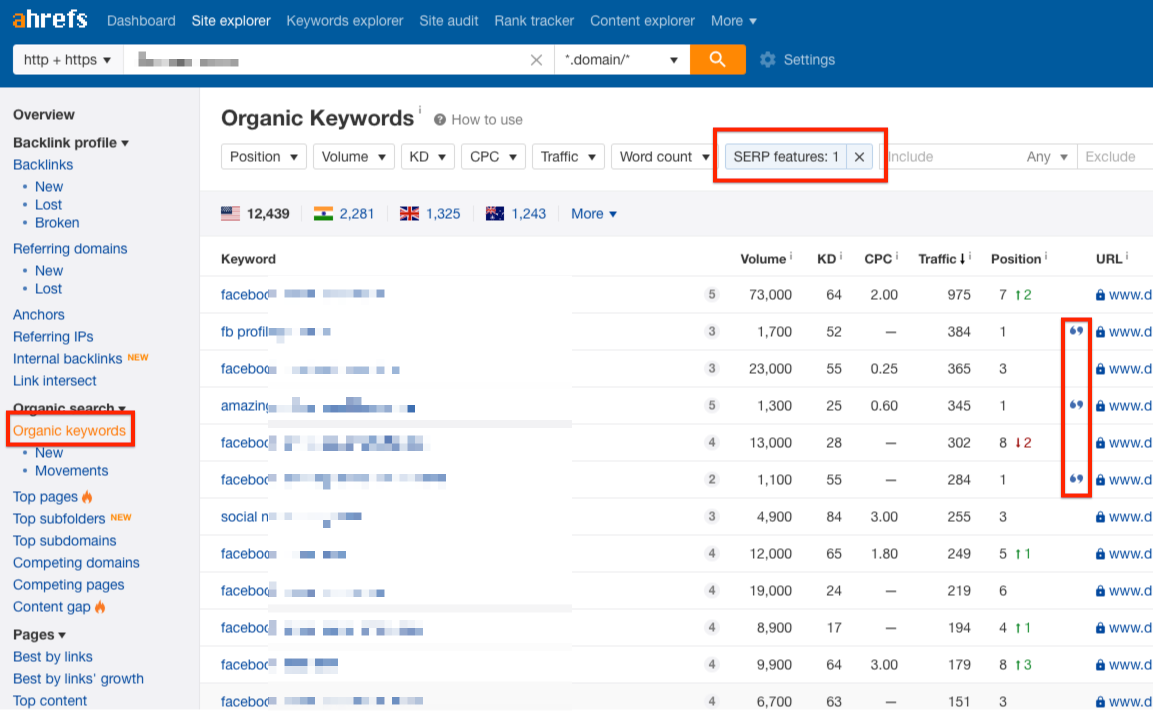Image resolution: width=1153 pixels, height=718 pixels.
Task: Select the United States flag 12,439
Action: point(255,214)
